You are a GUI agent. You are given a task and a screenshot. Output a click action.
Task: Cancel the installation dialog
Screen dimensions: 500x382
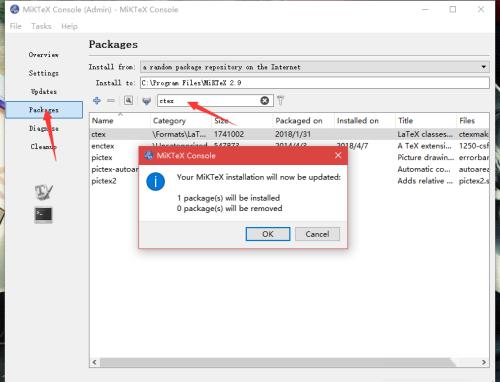click(x=317, y=234)
